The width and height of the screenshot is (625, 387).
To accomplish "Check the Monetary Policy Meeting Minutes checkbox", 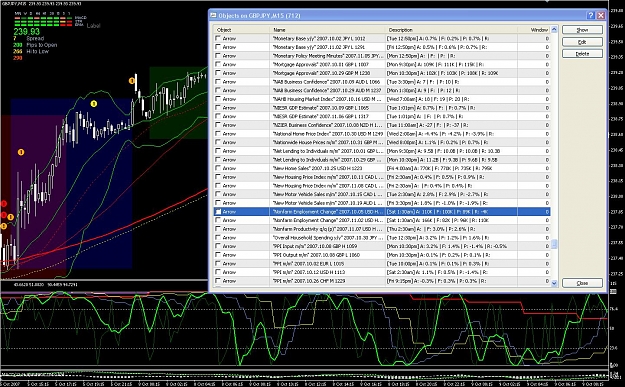I will pos(218,56).
